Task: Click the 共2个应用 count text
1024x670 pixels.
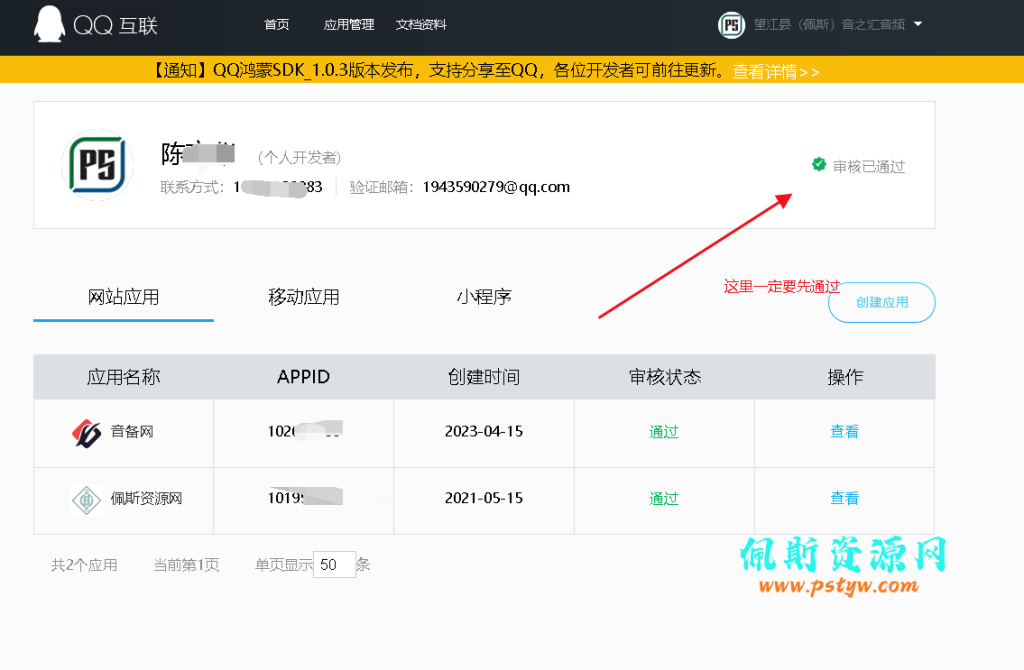Action: 84,565
